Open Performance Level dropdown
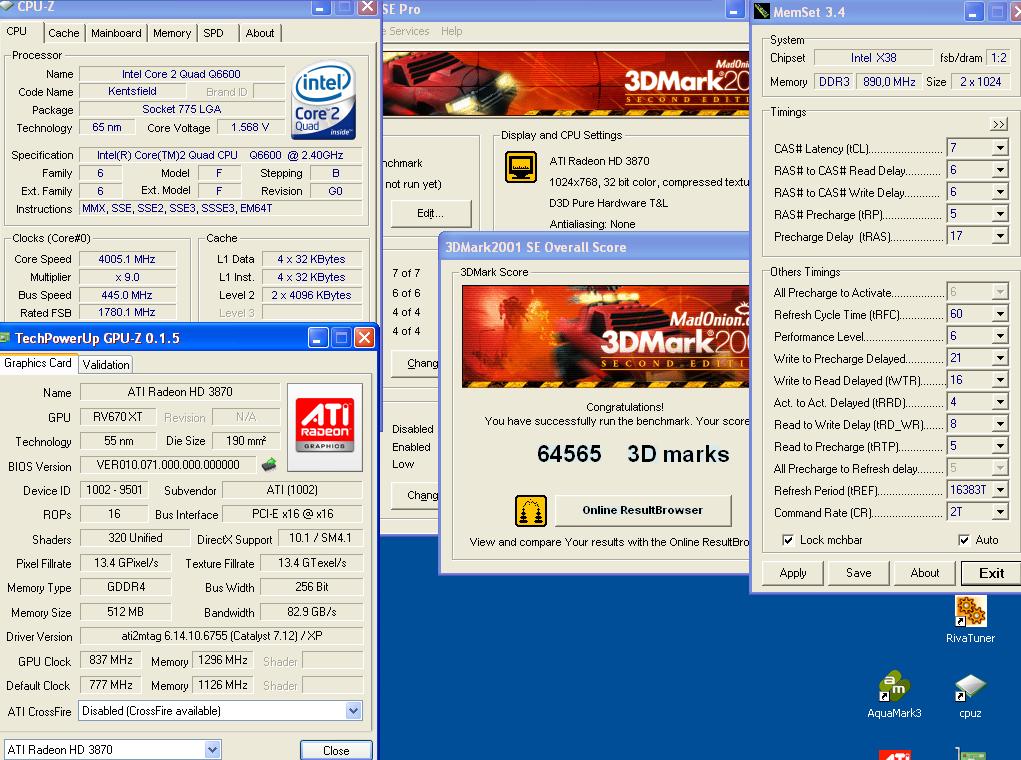Screen dimensions: 1021x760 click(1000, 336)
